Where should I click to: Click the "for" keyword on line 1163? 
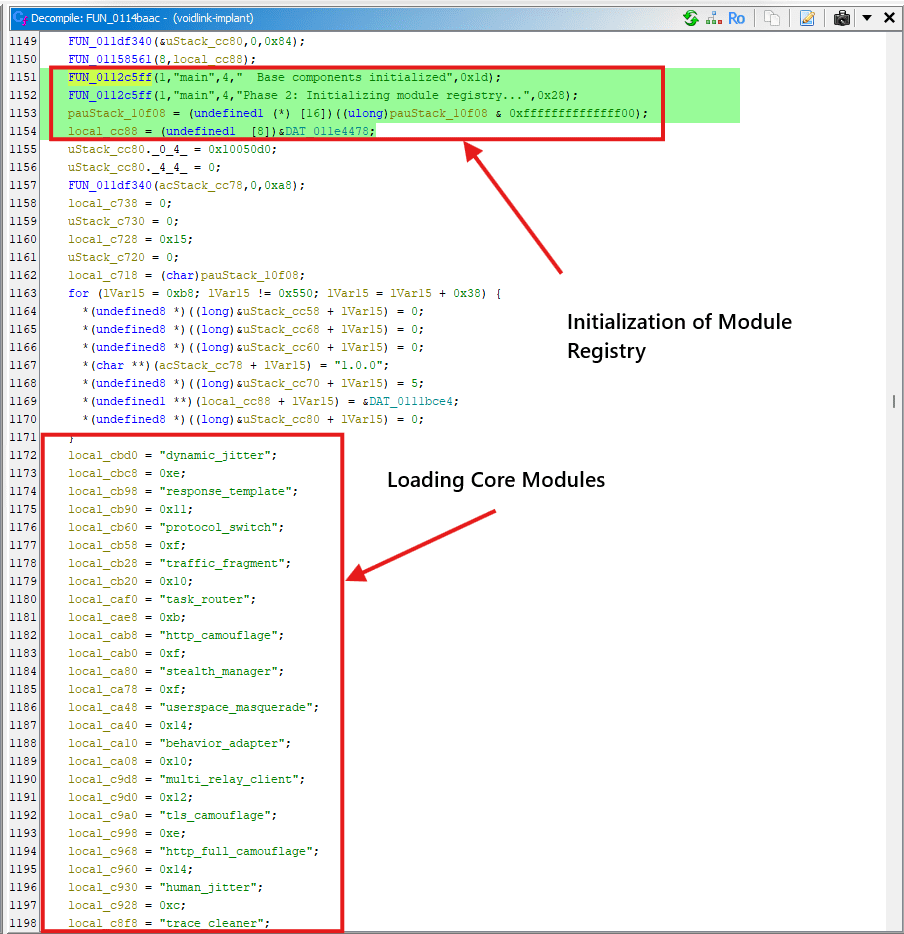(x=78, y=293)
